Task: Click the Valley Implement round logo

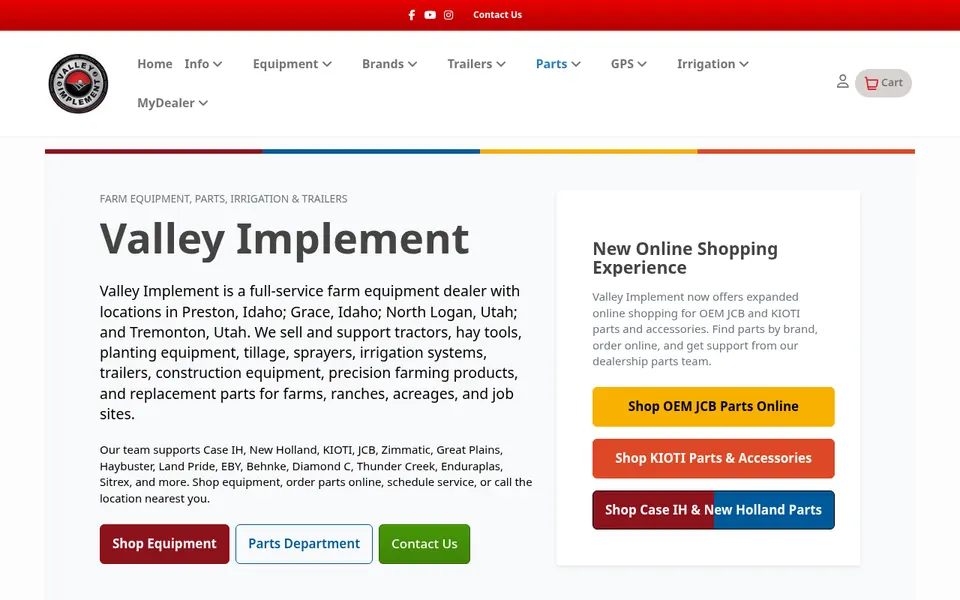Action: click(x=78, y=83)
